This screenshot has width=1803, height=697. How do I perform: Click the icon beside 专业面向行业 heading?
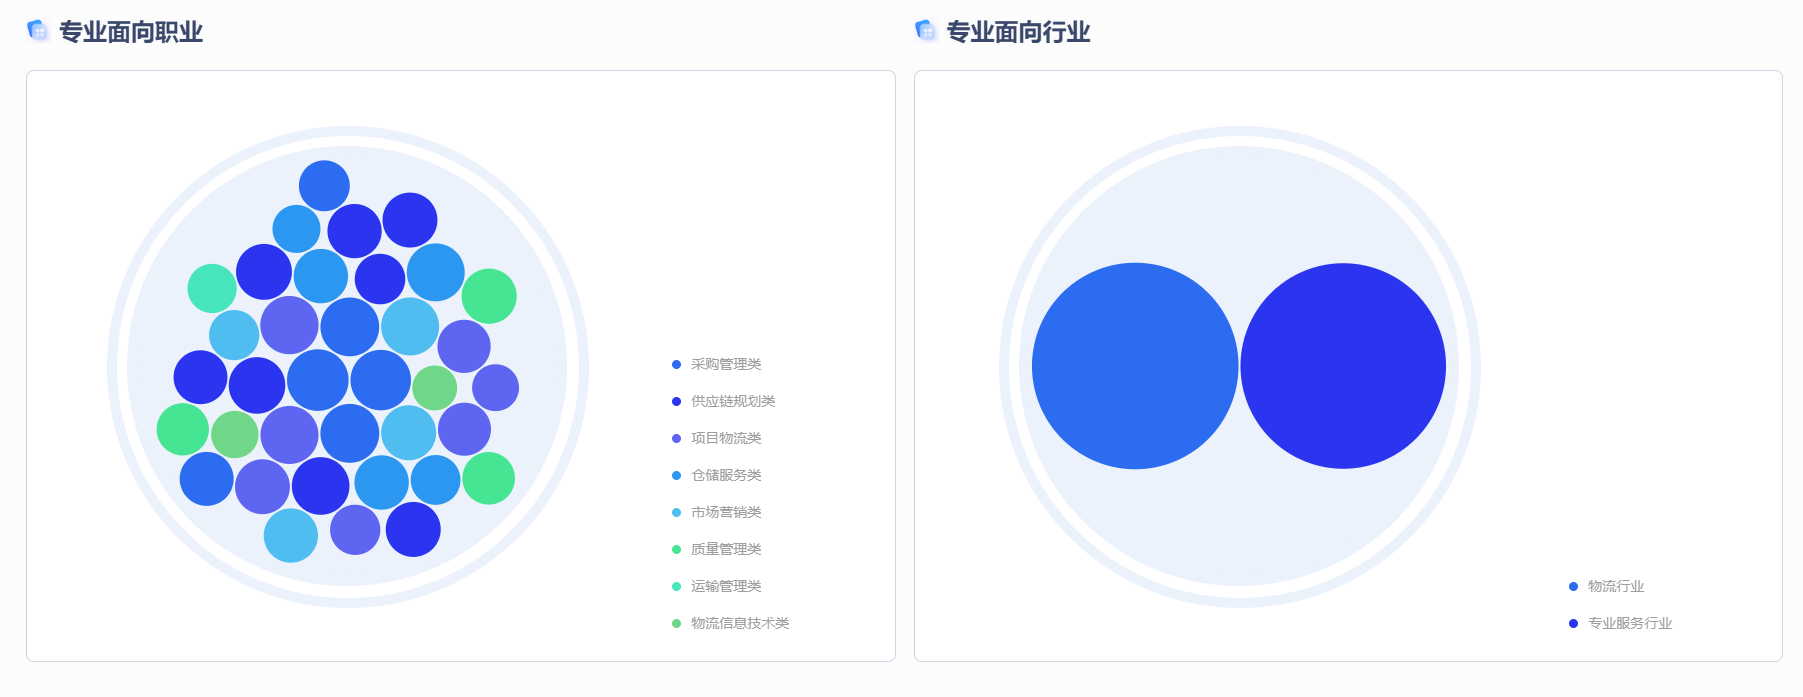(926, 31)
